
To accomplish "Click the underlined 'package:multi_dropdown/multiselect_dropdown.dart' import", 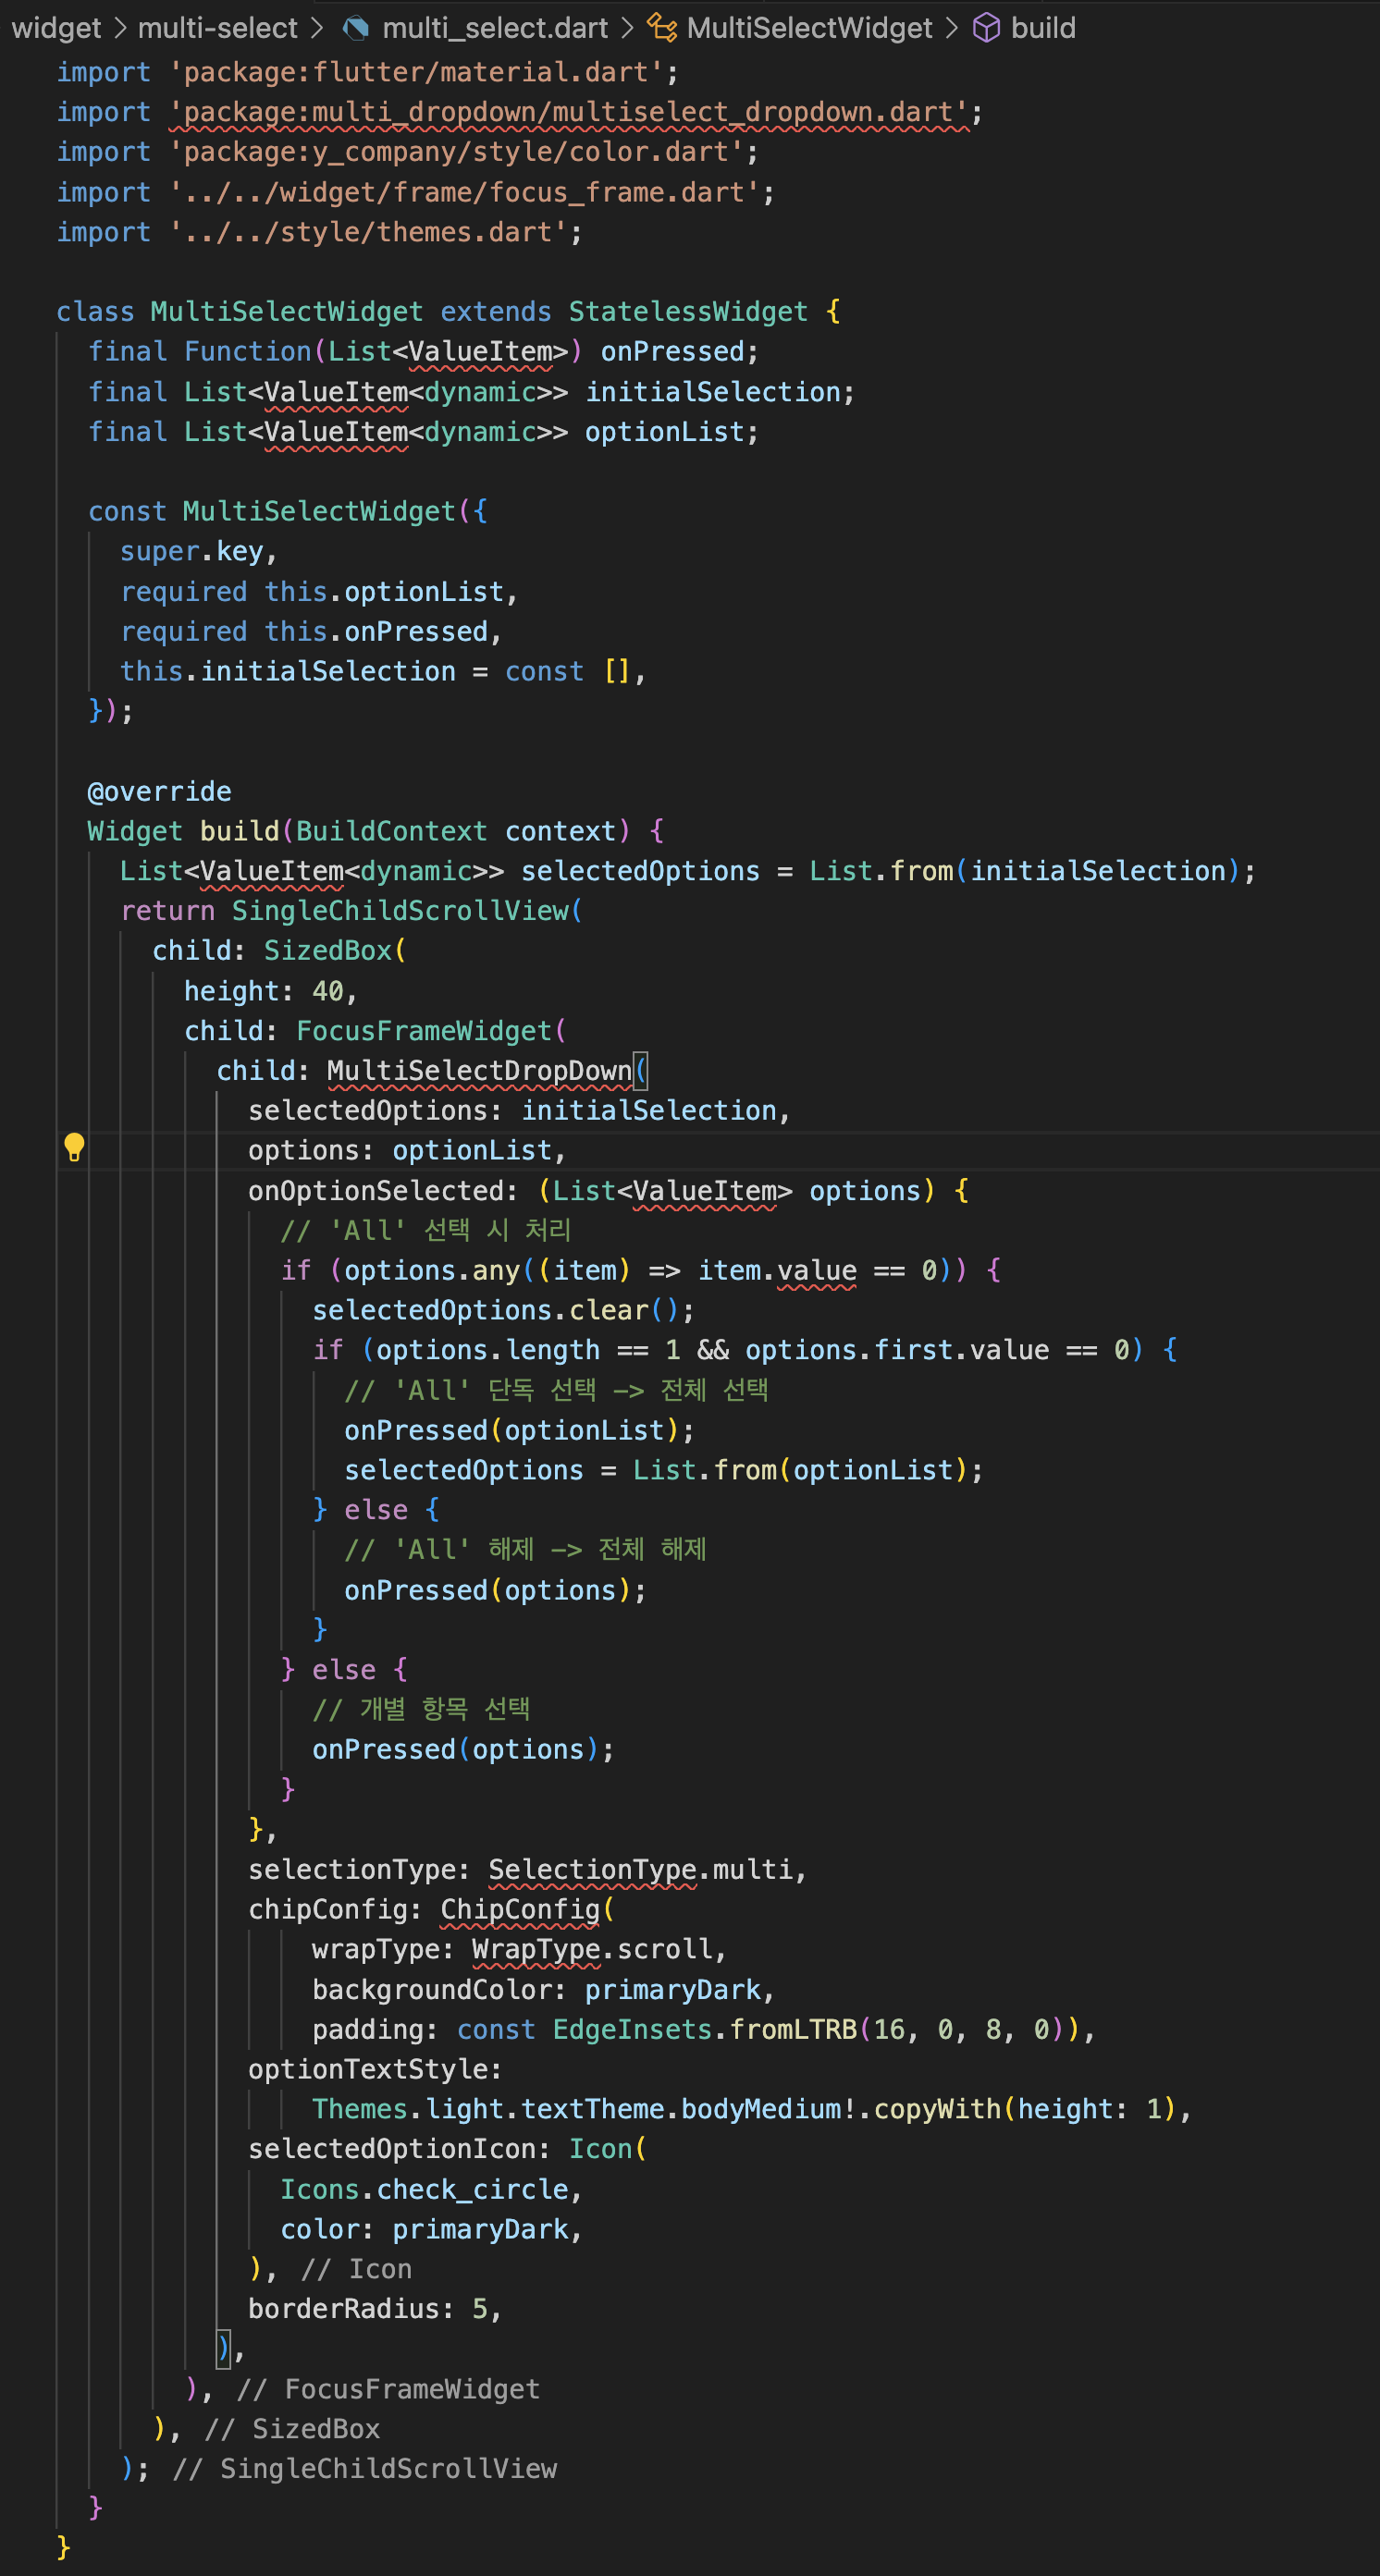I will coord(570,112).
